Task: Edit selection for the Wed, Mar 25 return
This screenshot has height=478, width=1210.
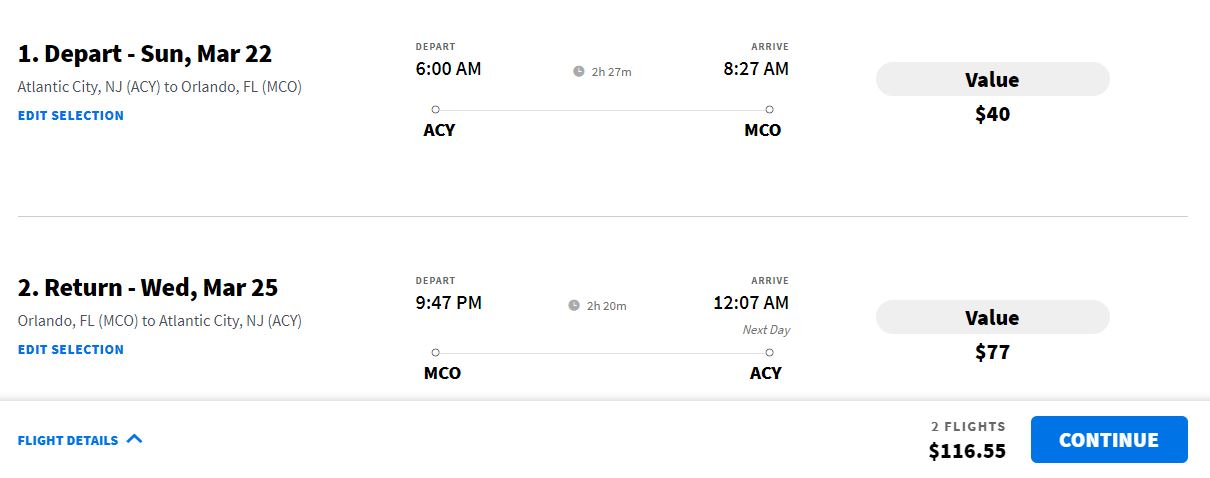Action: coord(71,349)
